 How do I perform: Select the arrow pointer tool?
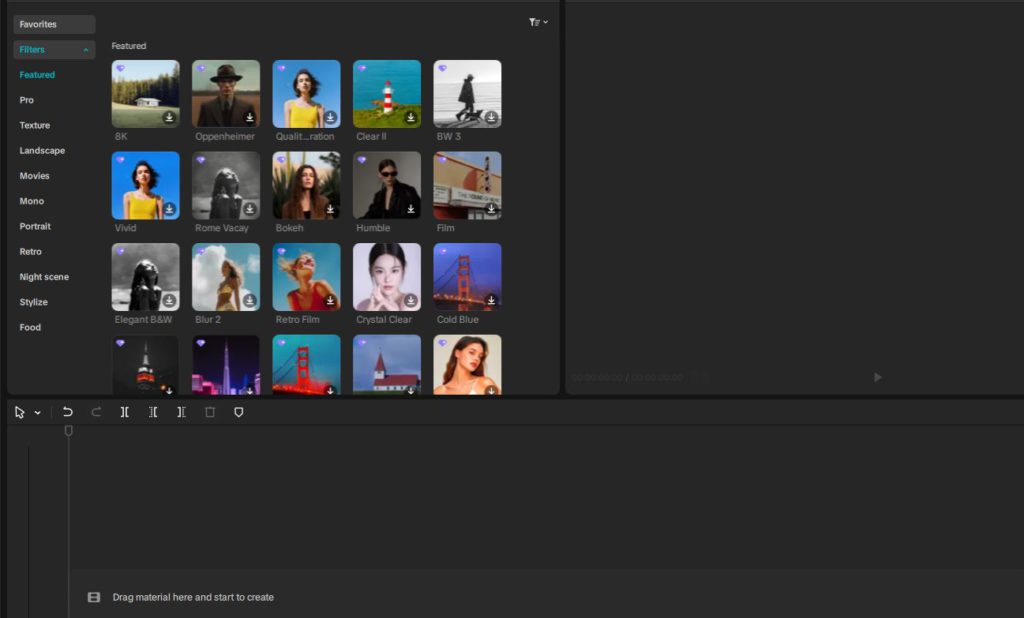pyautogui.click(x=20, y=412)
